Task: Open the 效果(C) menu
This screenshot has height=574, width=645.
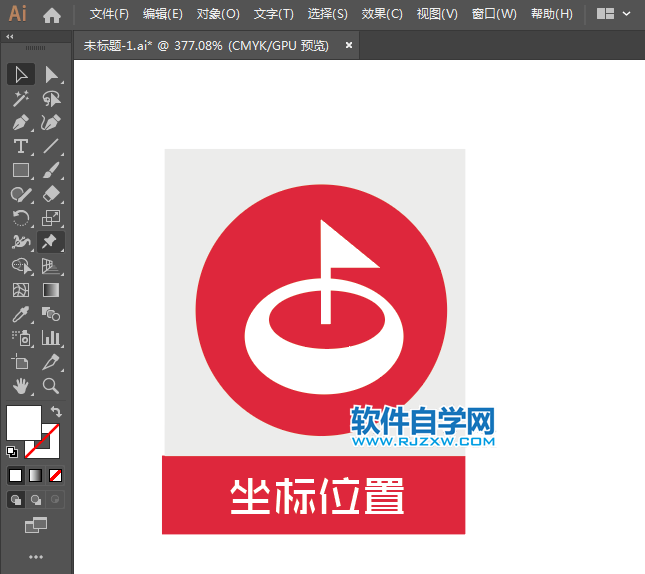Action: point(381,14)
